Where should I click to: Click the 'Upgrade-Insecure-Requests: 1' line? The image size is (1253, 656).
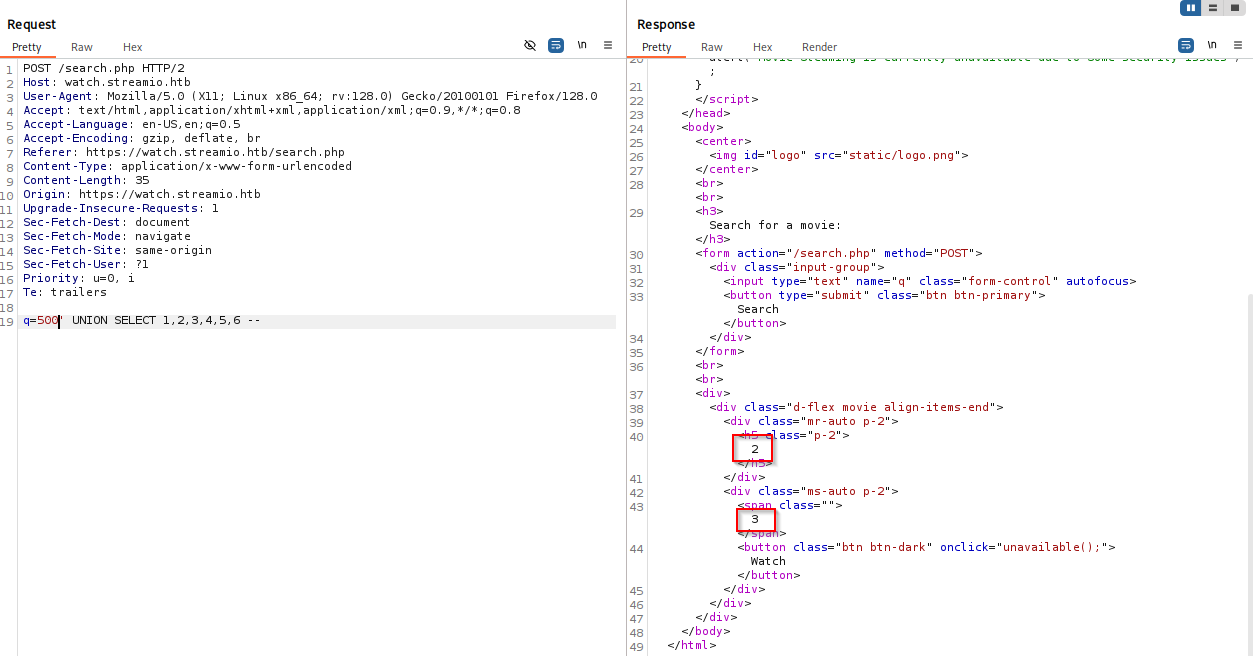coord(121,208)
